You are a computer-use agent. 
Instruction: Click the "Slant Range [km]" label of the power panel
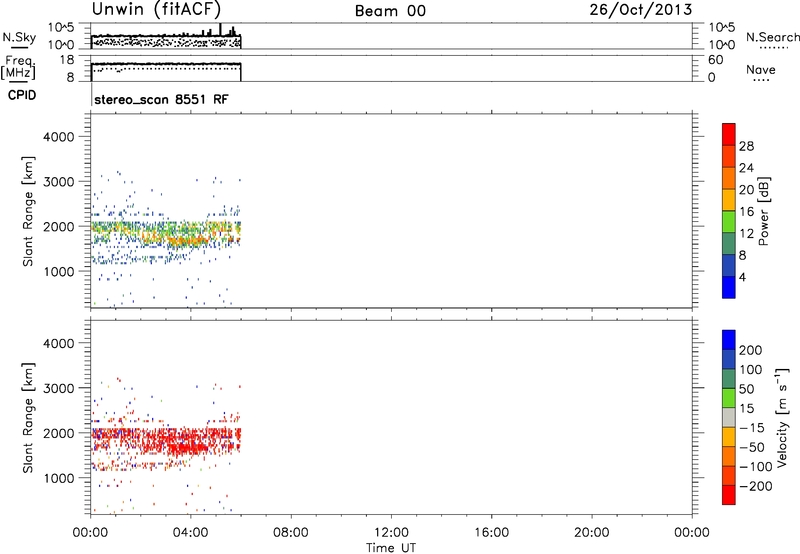click(28, 211)
